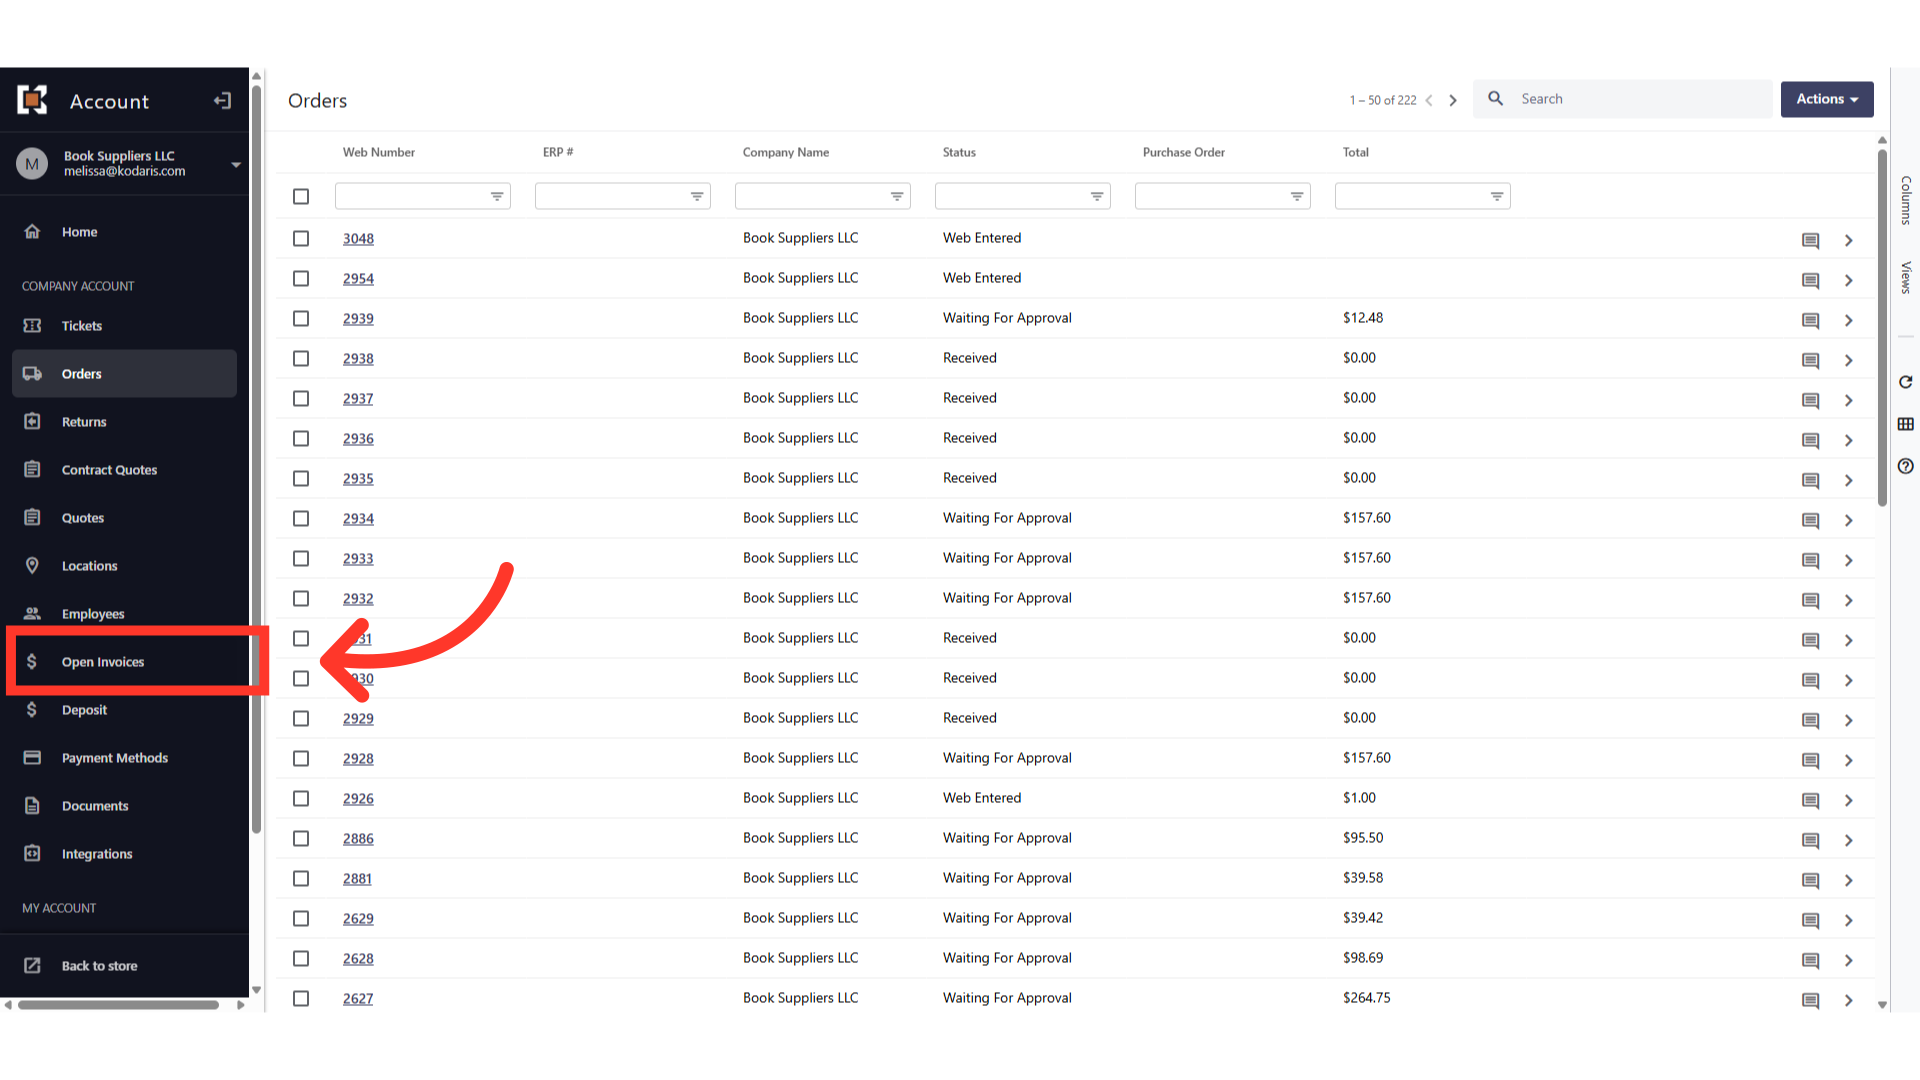Toggle the select-all checkbox in header
This screenshot has height=1080, width=1920.
tap(301, 197)
